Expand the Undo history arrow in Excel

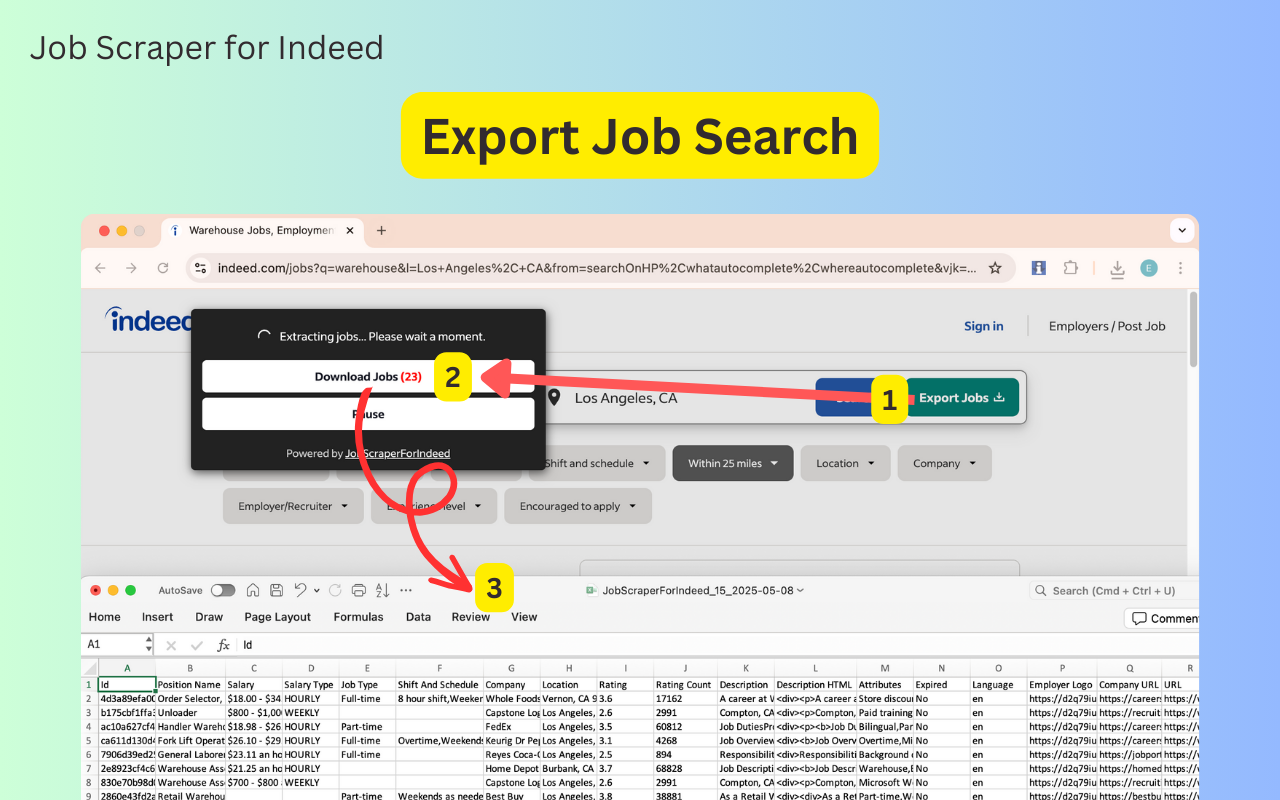click(x=316, y=591)
